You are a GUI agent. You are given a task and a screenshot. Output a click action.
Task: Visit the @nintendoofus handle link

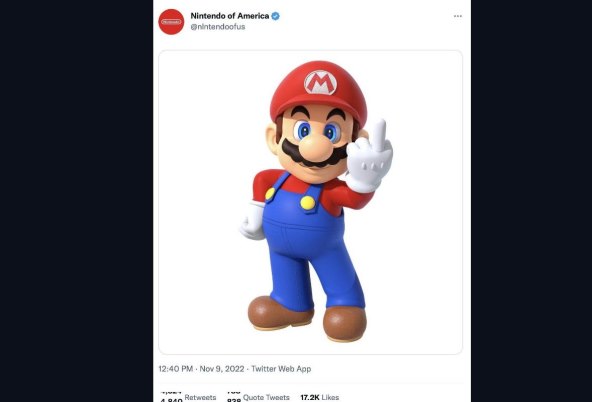point(218,27)
